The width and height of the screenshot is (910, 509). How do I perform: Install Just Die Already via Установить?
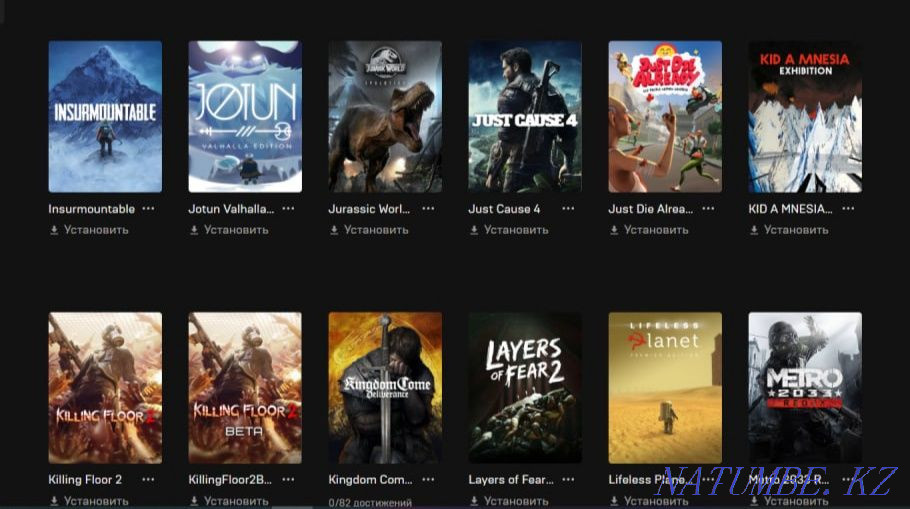(x=656, y=230)
